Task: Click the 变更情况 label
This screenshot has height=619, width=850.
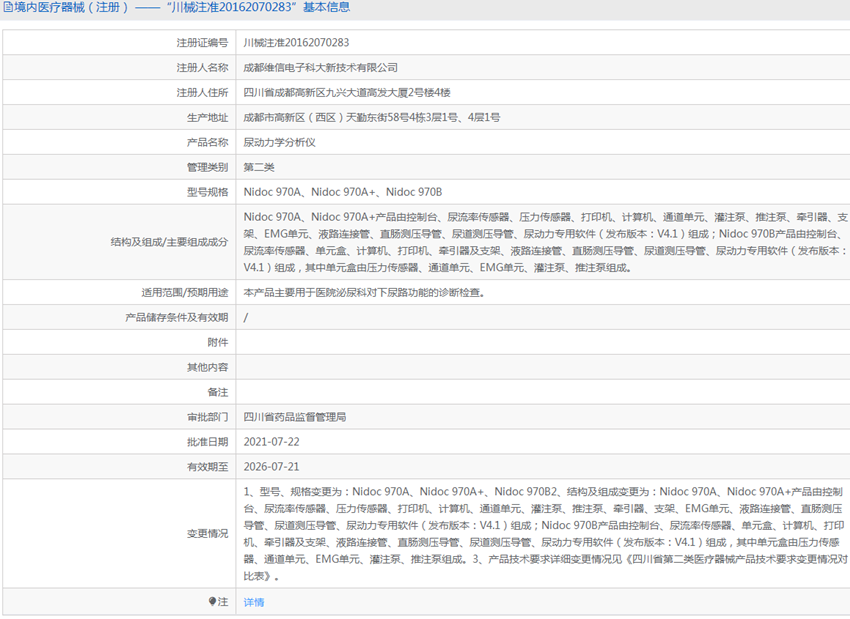Action: tap(207, 533)
